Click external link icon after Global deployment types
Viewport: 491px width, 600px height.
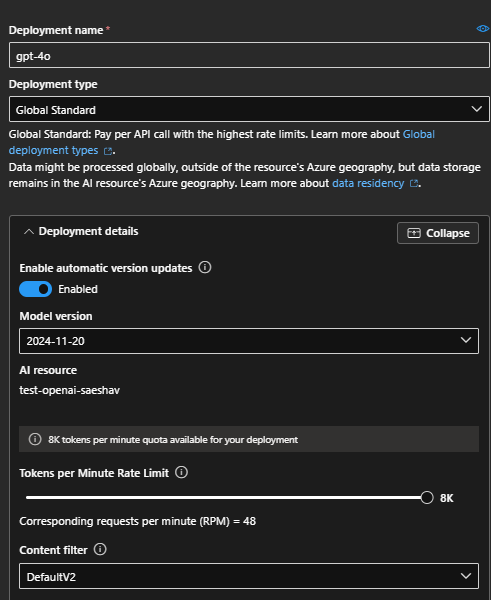108,152
